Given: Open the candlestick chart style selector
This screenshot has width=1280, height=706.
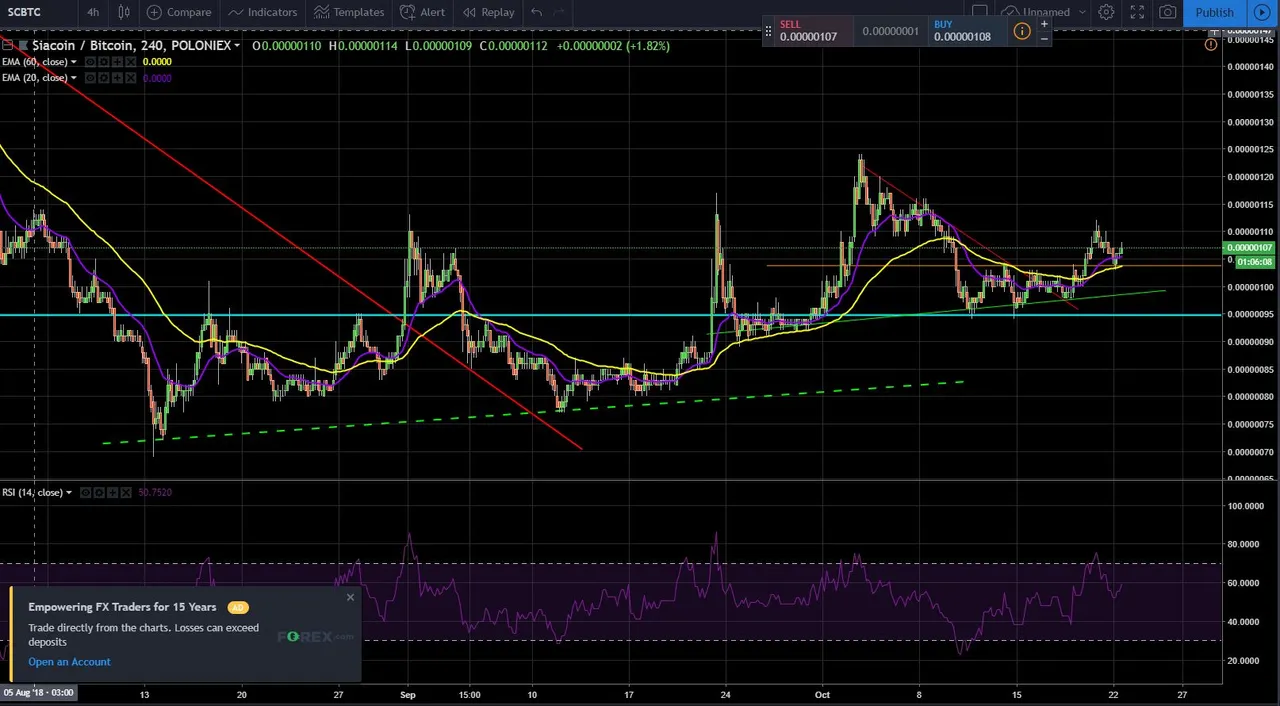Looking at the screenshot, I should click(x=124, y=12).
